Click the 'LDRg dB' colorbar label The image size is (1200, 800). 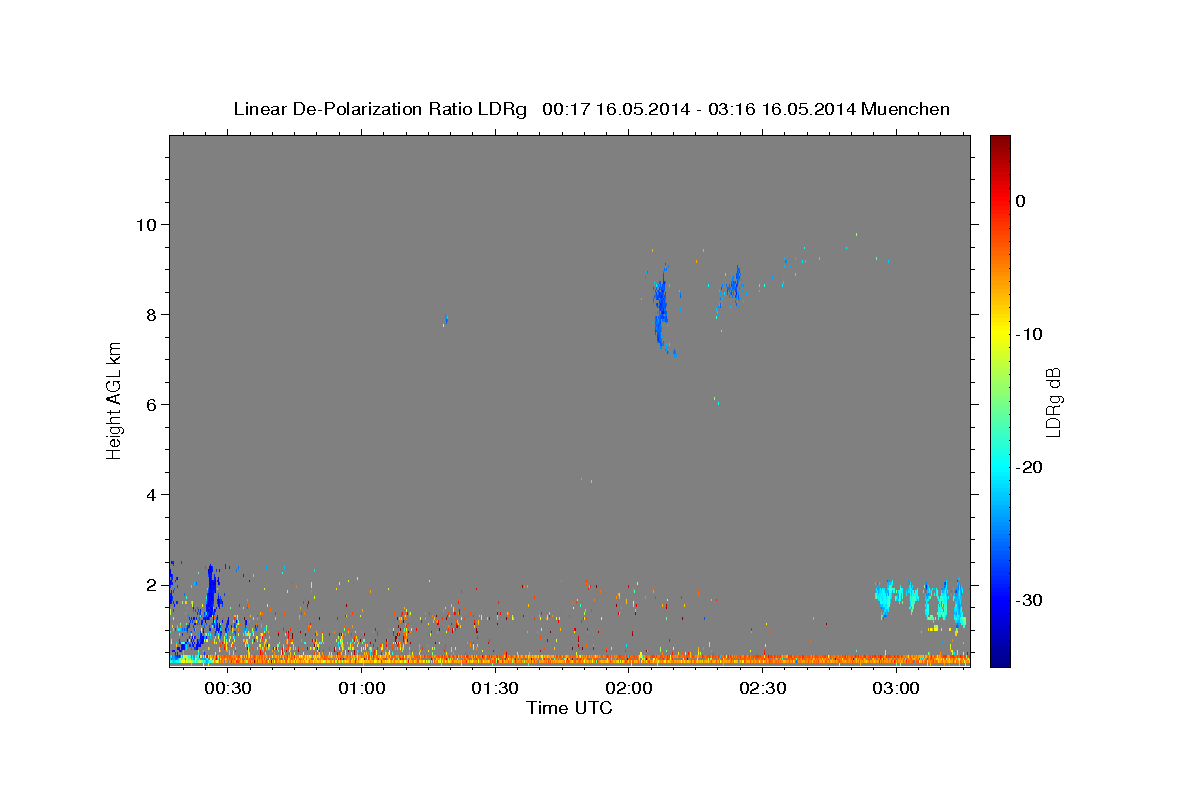[1052, 401]
